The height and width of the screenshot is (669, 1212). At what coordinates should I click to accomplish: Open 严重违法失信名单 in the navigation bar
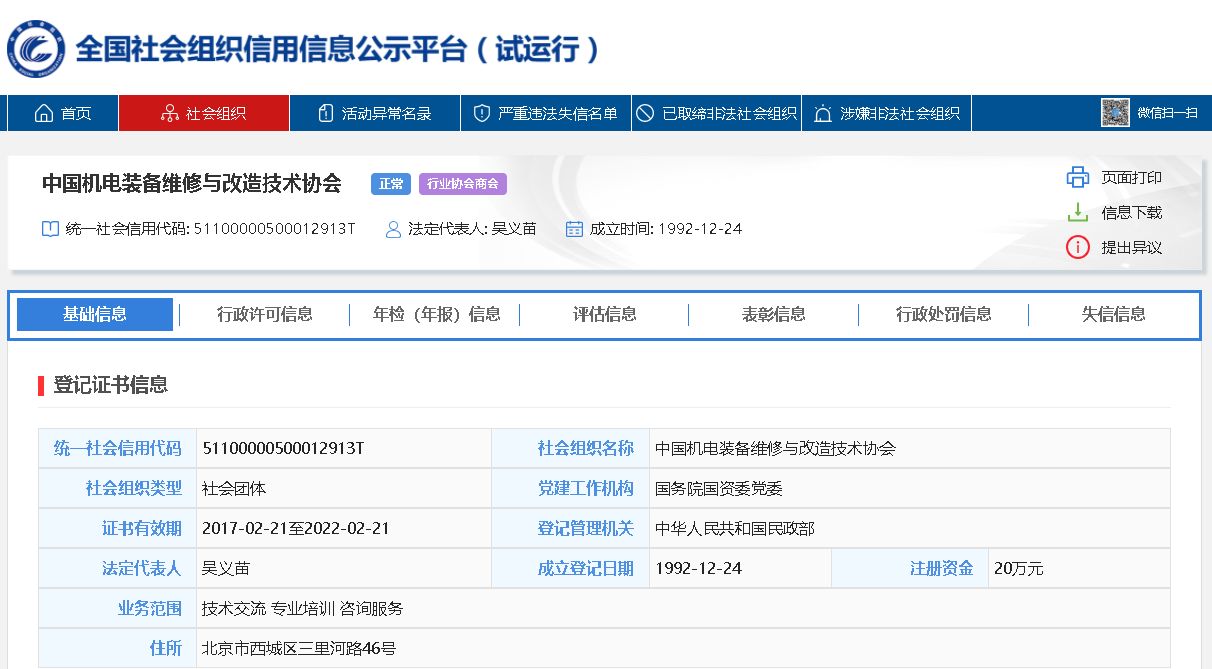546,113
